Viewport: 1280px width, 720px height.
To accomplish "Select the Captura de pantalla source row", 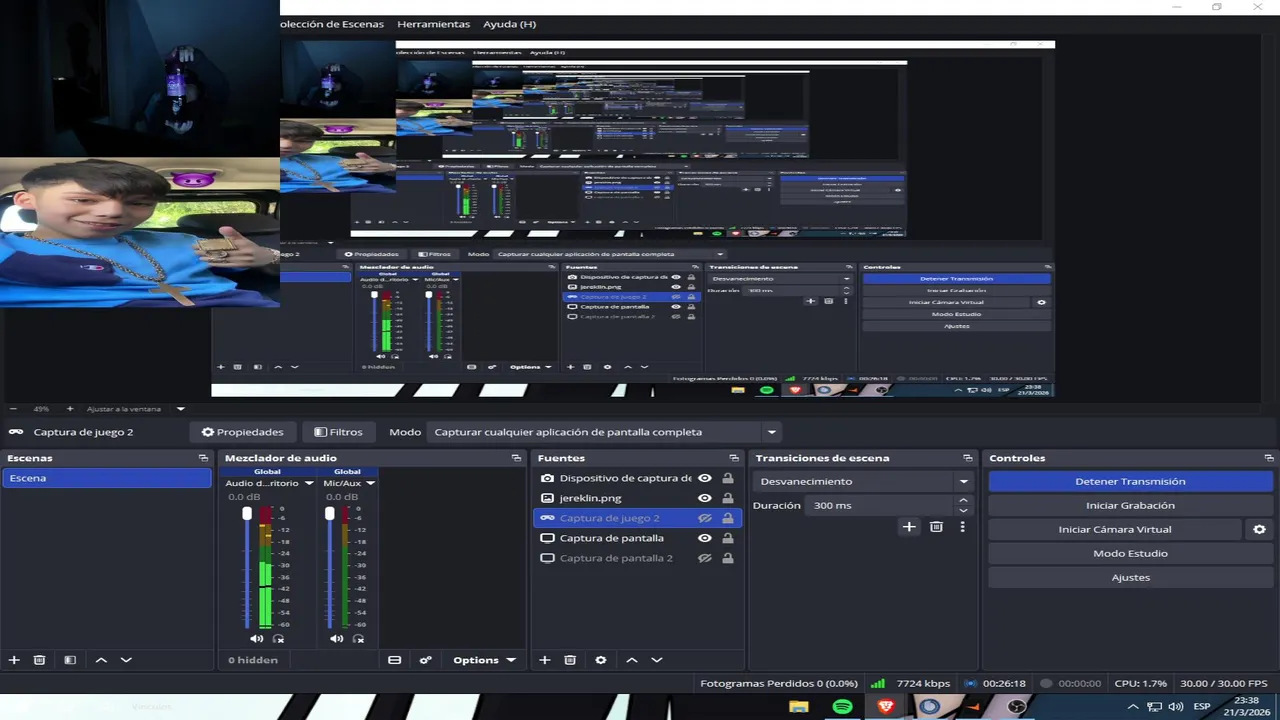I will [x=637, y=538].
